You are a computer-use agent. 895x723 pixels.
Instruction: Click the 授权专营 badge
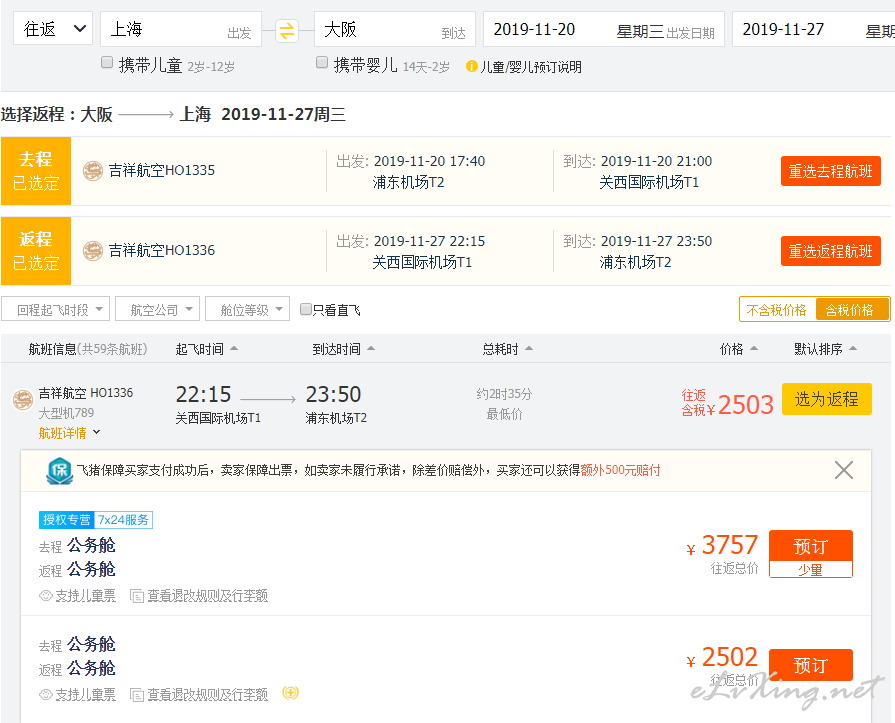point(67,520)
